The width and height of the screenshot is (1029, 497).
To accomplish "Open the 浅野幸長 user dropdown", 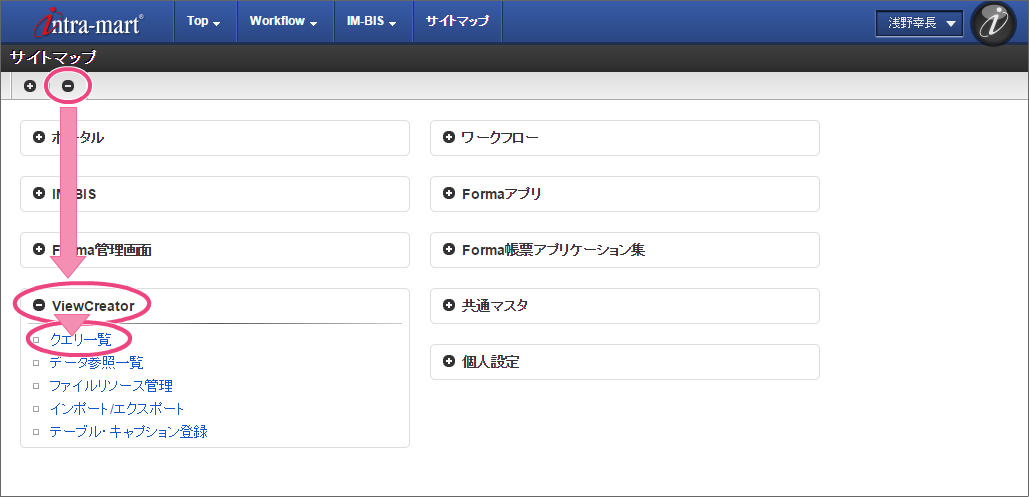I will (x=919, y=22).
